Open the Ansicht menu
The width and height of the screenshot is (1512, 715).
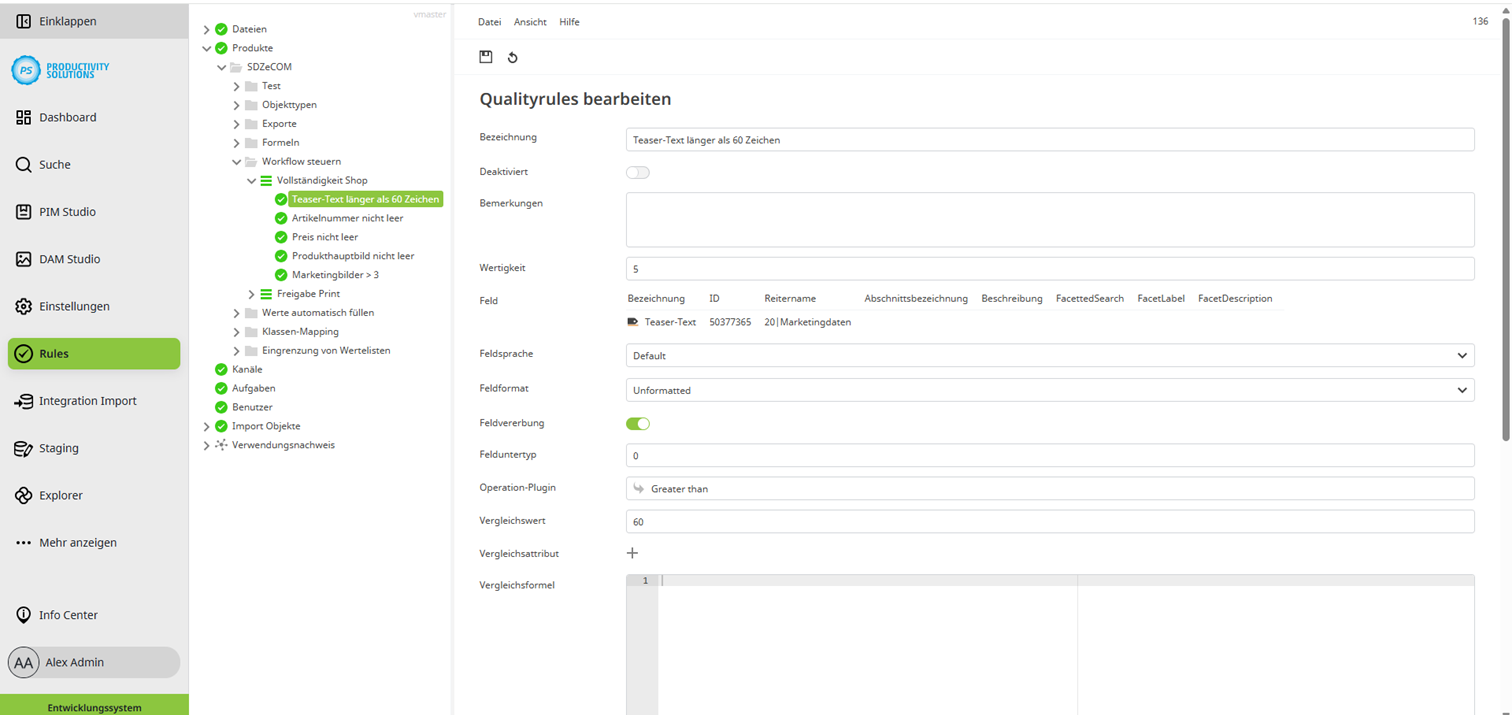point(530,22)
